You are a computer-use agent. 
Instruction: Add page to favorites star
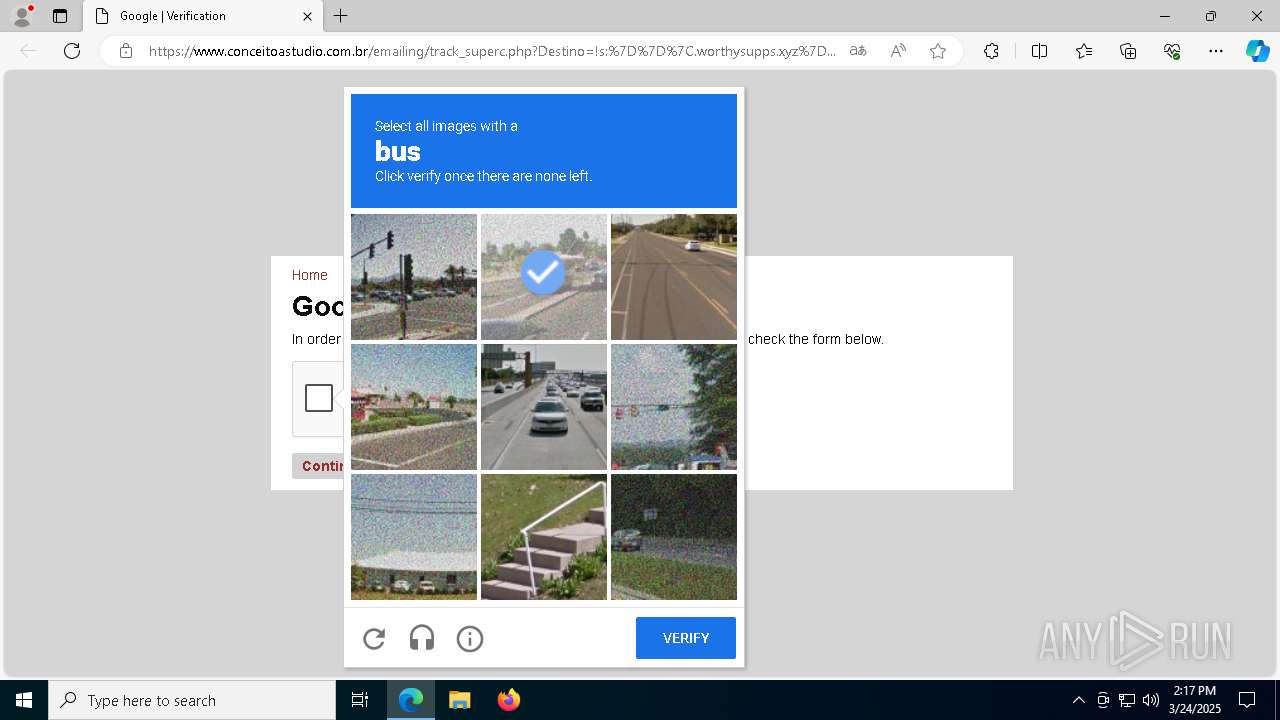tap(938, 51)
